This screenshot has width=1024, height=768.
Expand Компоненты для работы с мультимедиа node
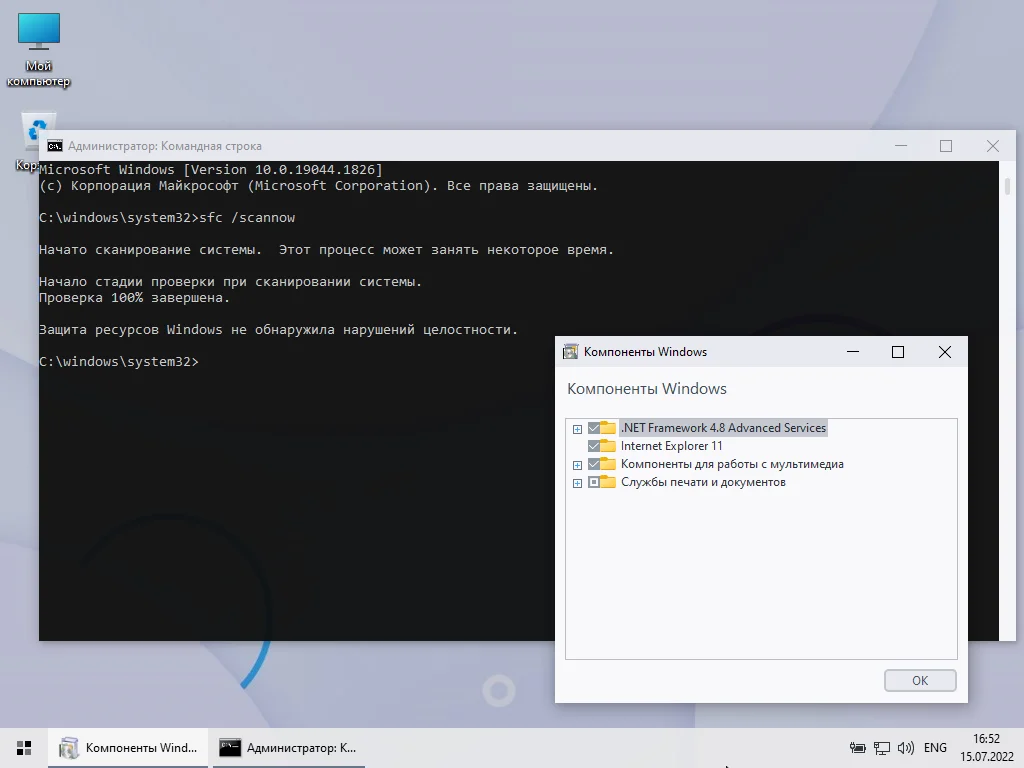click(577, 465)
